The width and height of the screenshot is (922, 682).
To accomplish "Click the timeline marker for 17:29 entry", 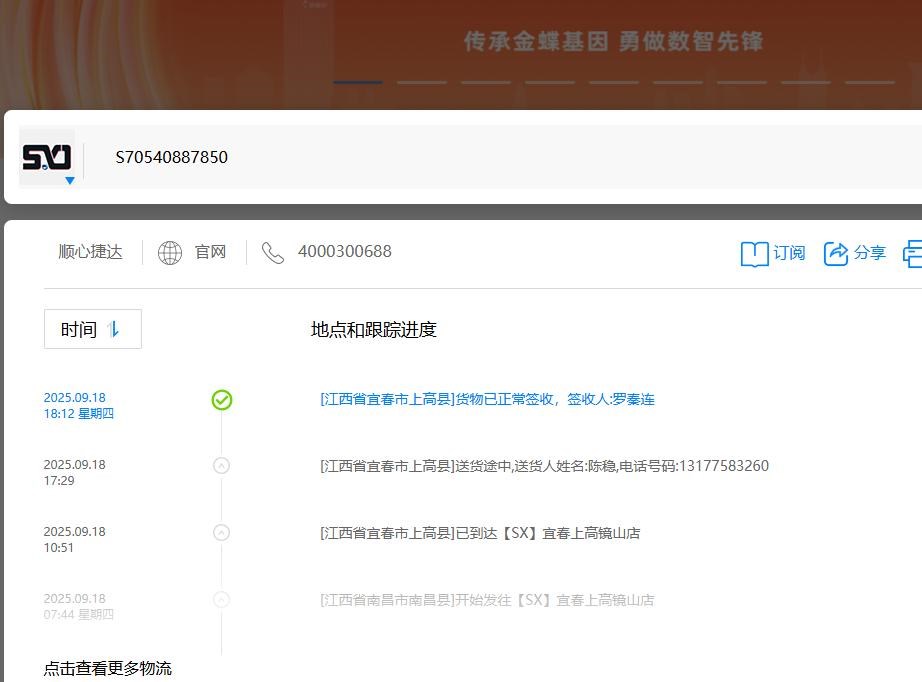I will pyautogui.click(x=222, y=466).
